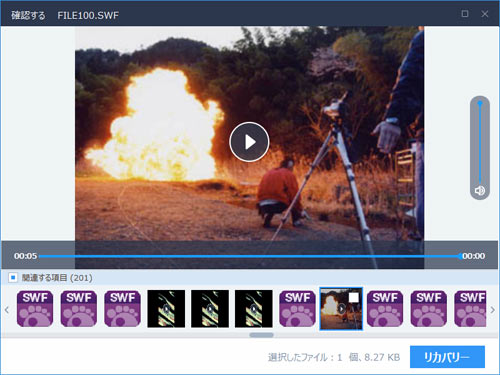Tick the checkbox on the selected explosion thumbnail

pyautogui.click(x=354, y=297)
